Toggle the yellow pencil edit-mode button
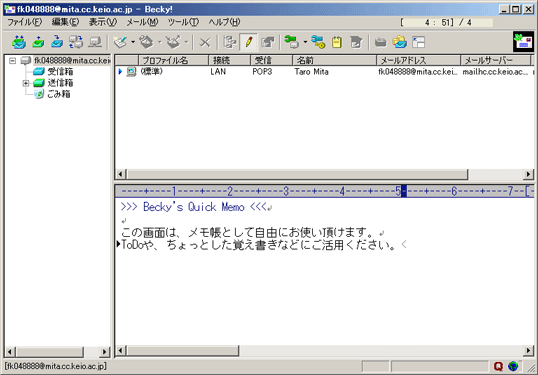Image resolution: width=538 pixels, height=375 pixels. pyautogui.click(x=249, y=42)
